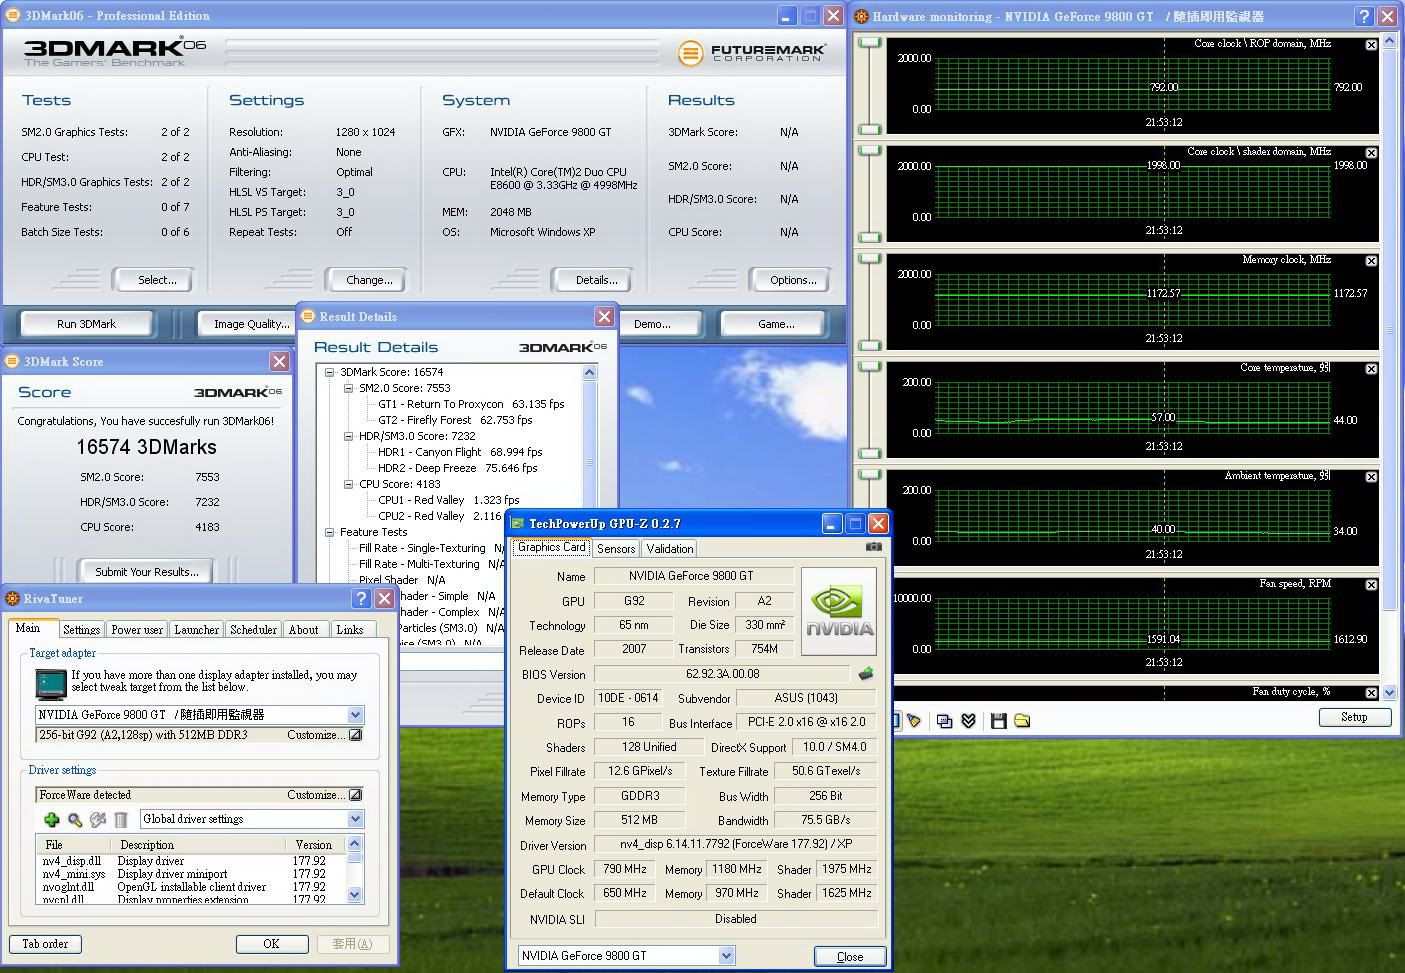This screenshot has height=973, width=1405.
Task: Open the Global driver settings dropdown
Action: point(355,819)
